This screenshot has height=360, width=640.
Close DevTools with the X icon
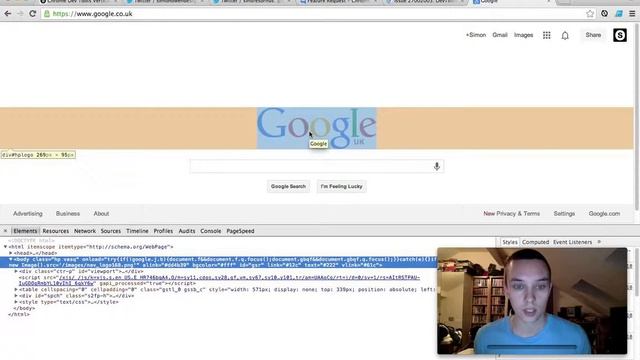(5, 231)
